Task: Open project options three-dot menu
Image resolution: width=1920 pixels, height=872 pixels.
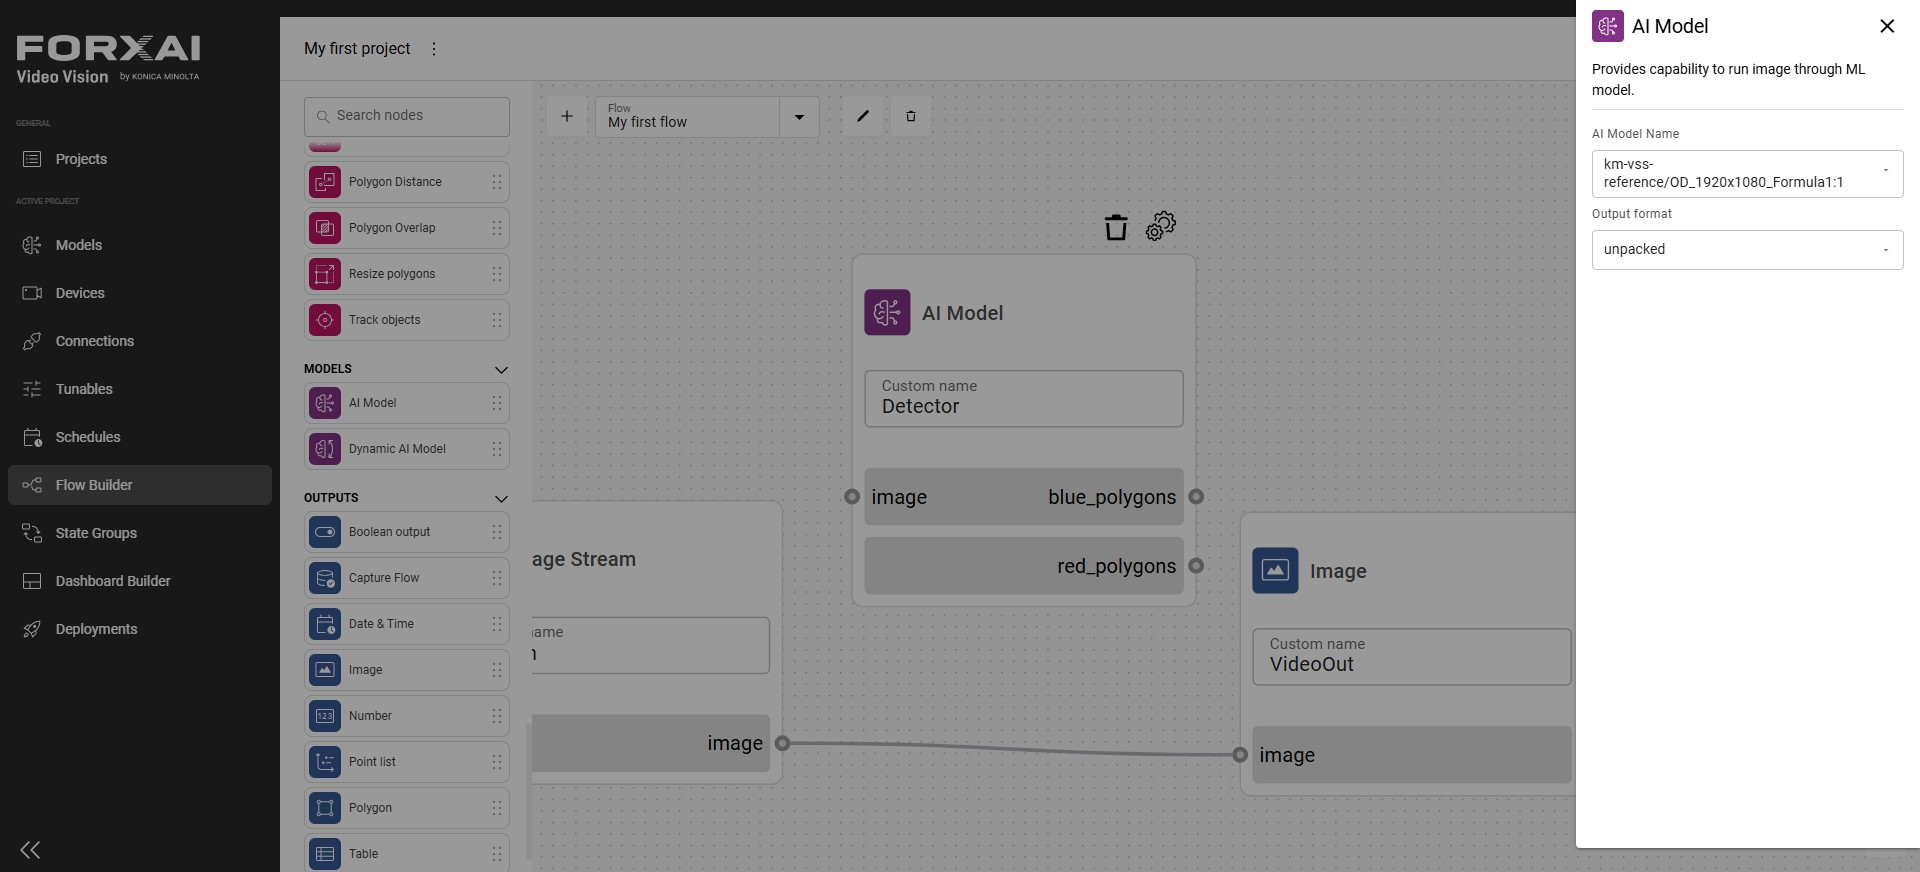Action: [433, 49]
